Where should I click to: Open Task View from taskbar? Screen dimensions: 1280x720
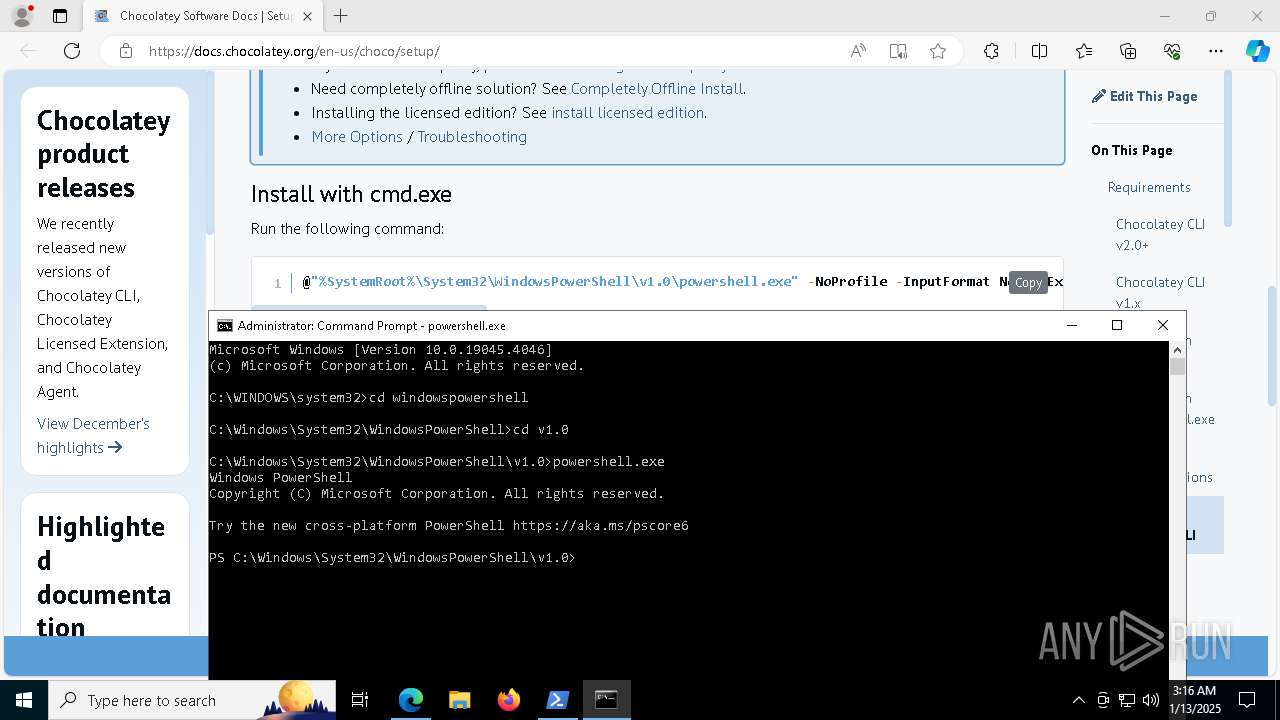[x=360, y=700]
